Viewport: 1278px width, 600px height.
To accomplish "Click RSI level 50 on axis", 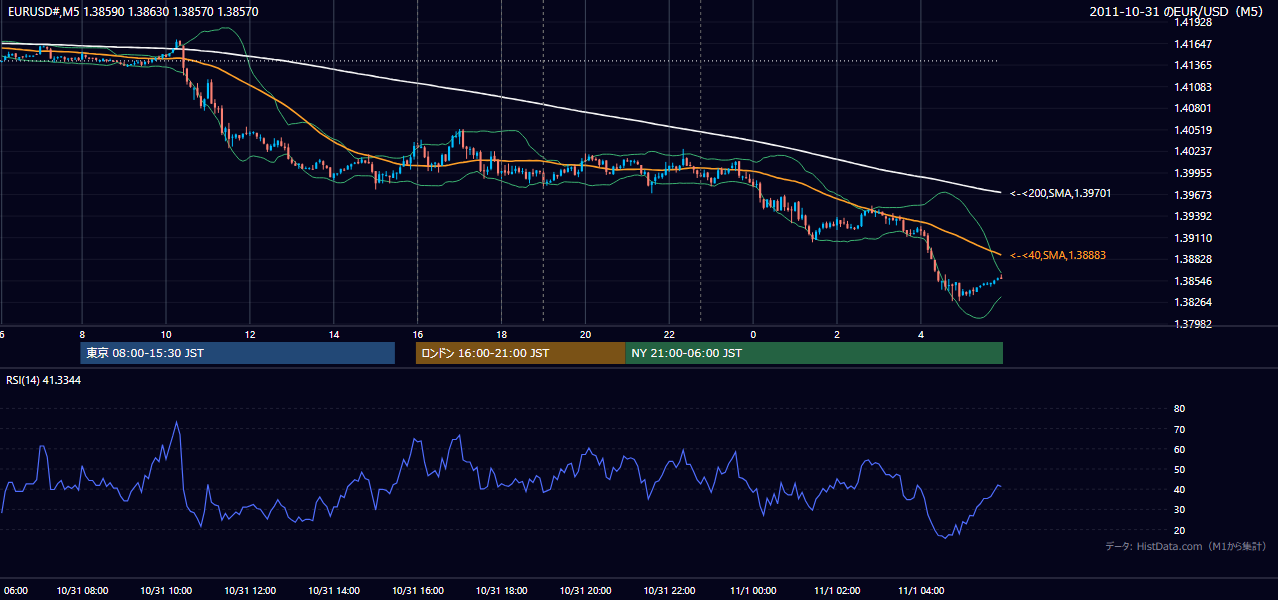I will (1179, 469).
